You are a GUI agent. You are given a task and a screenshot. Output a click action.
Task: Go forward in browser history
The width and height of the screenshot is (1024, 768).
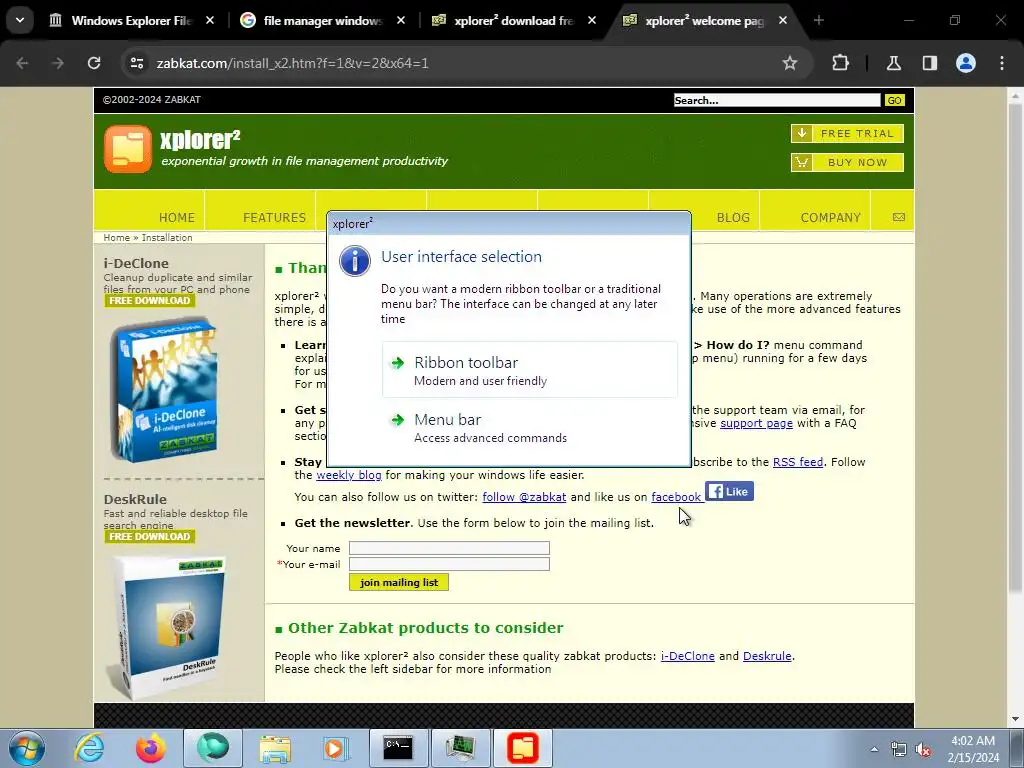[58, 63]
